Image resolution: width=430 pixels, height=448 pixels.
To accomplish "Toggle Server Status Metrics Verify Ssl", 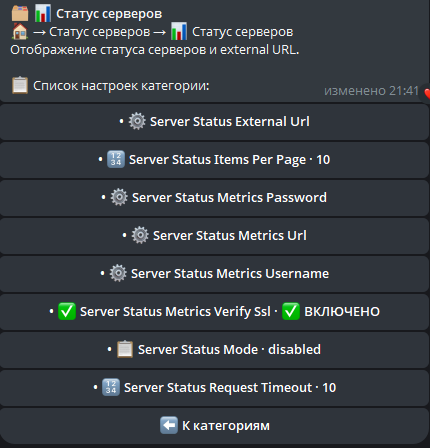I will pyautogui.click(x=214, y=312).
